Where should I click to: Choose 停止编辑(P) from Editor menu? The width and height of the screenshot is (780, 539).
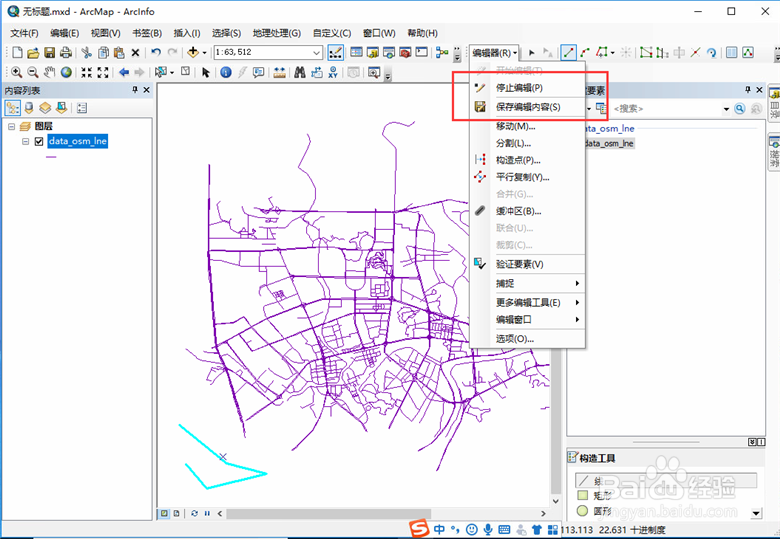point(527,88)
